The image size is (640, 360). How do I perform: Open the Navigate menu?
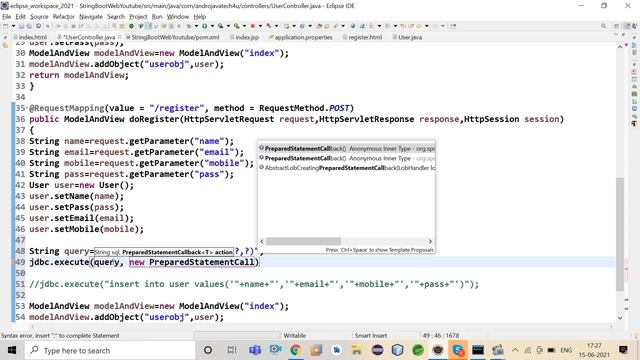91,17
